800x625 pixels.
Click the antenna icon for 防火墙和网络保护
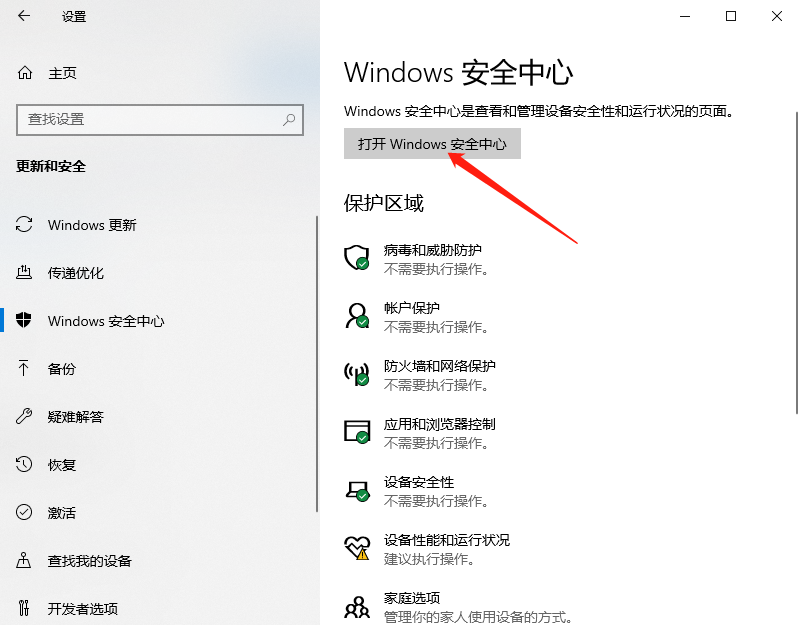[357, 374]
